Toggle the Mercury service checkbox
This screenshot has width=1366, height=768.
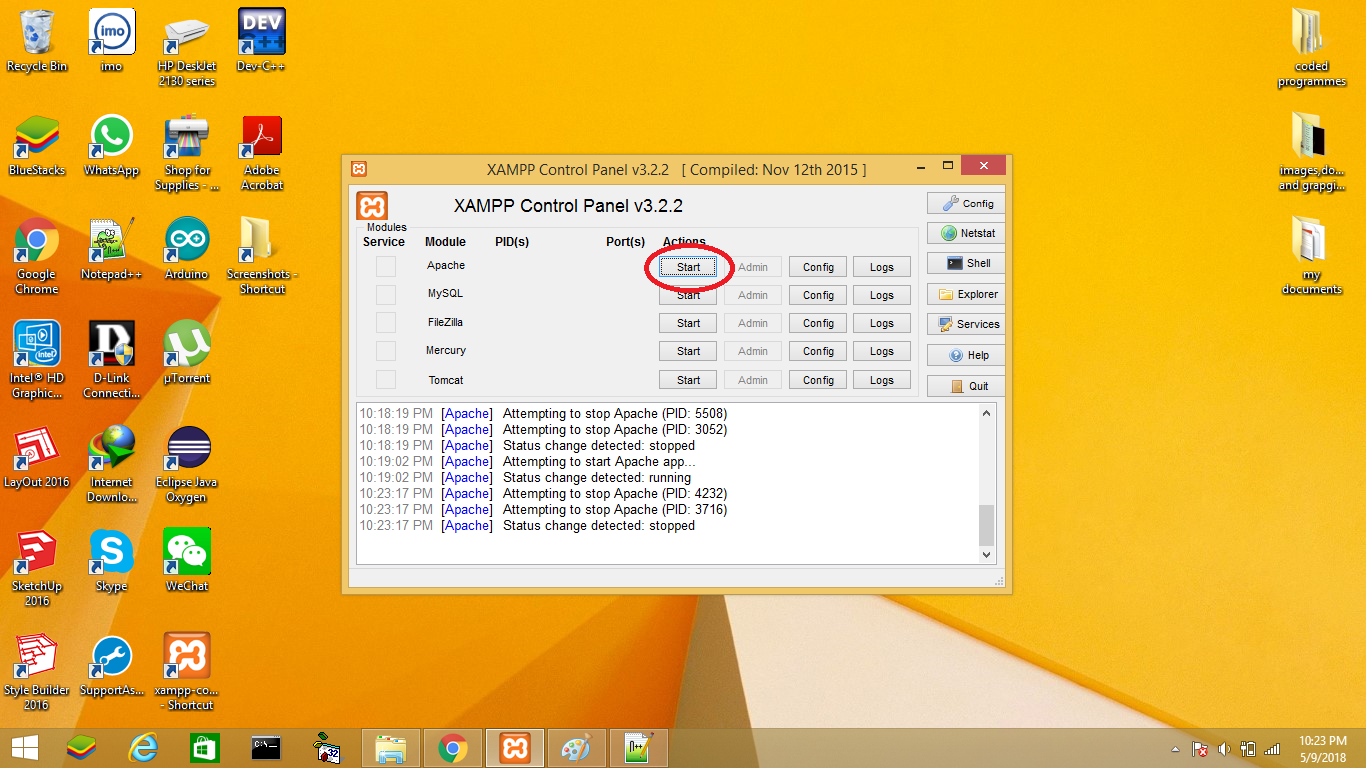pos(386,351)
